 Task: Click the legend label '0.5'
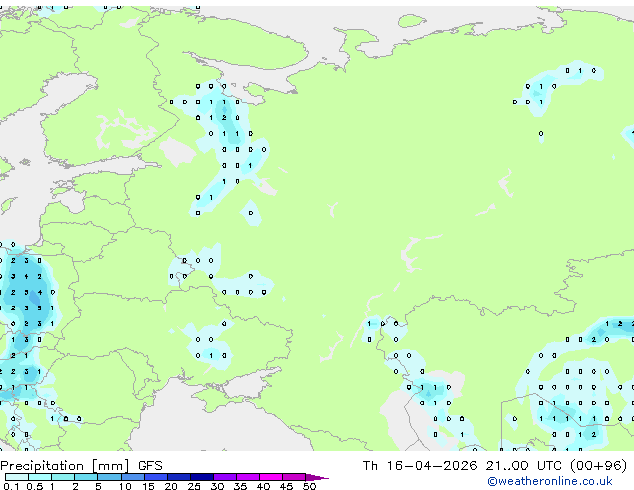pos(35,486)
